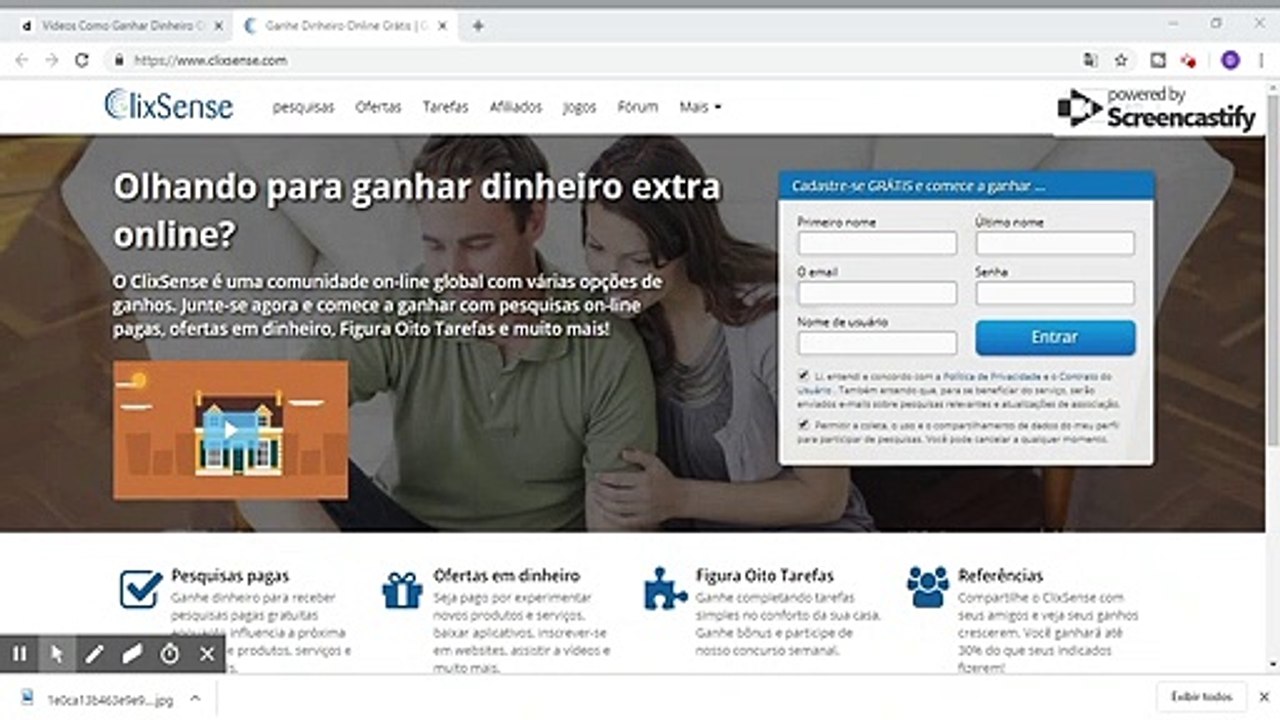
Task: Go forward in browser history
Action: (52, 60)
